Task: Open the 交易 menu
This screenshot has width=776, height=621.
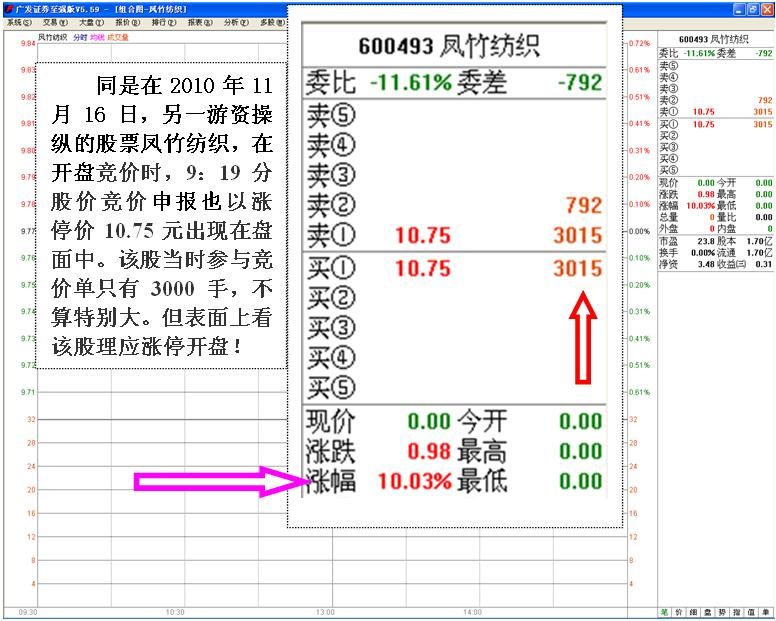Action: 55,22
